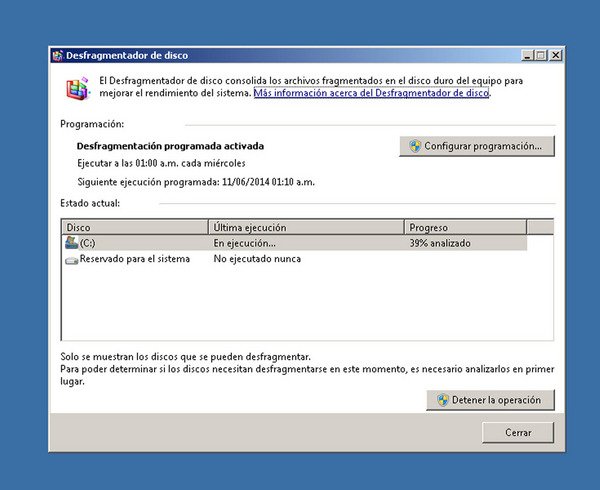Maximize the Desfragmentador de disco window

(x=540, y=55)
